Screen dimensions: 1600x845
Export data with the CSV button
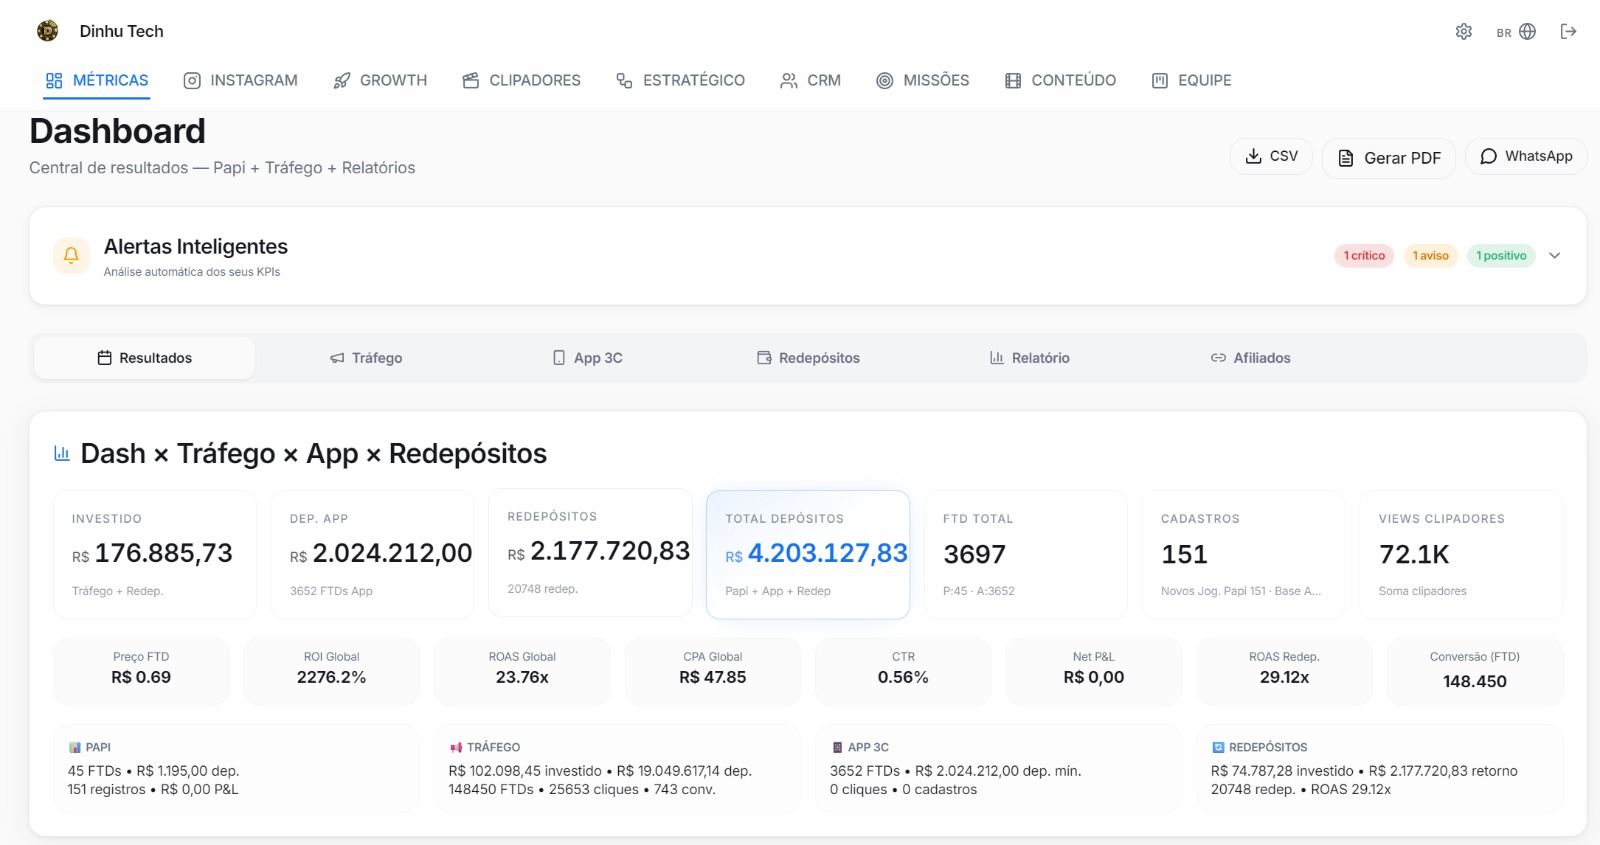pyautogui.click(x=1271, y=156)
